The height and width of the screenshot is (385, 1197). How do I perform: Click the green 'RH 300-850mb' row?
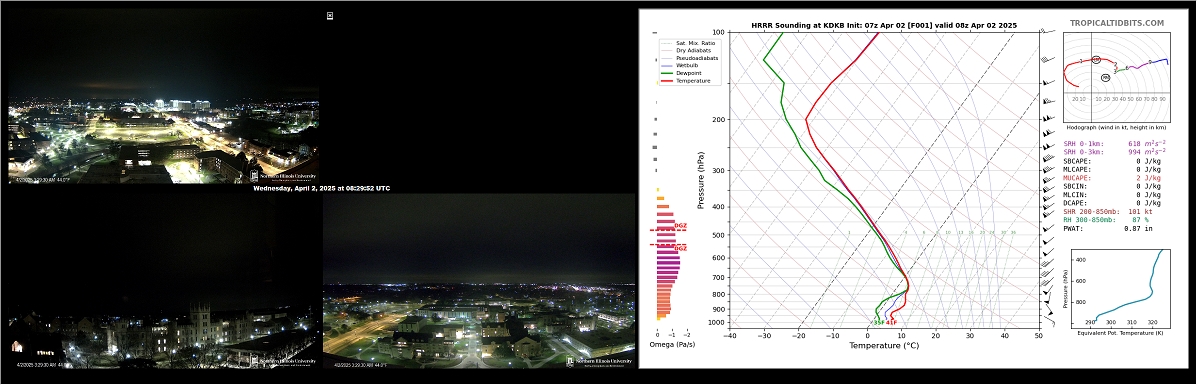pyautogui.click(x=1109, y=220)
